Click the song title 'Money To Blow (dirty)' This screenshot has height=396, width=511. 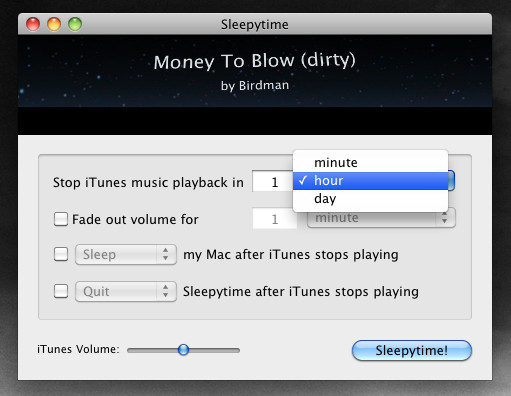(x=255, y=61)
